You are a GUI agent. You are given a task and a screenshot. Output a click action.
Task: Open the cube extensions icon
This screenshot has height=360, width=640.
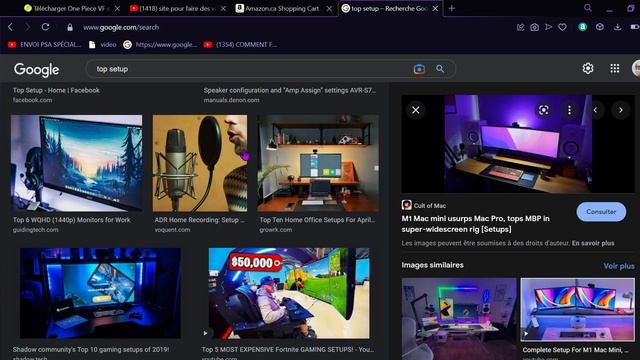pyautogui.click(x=600, y=27)
